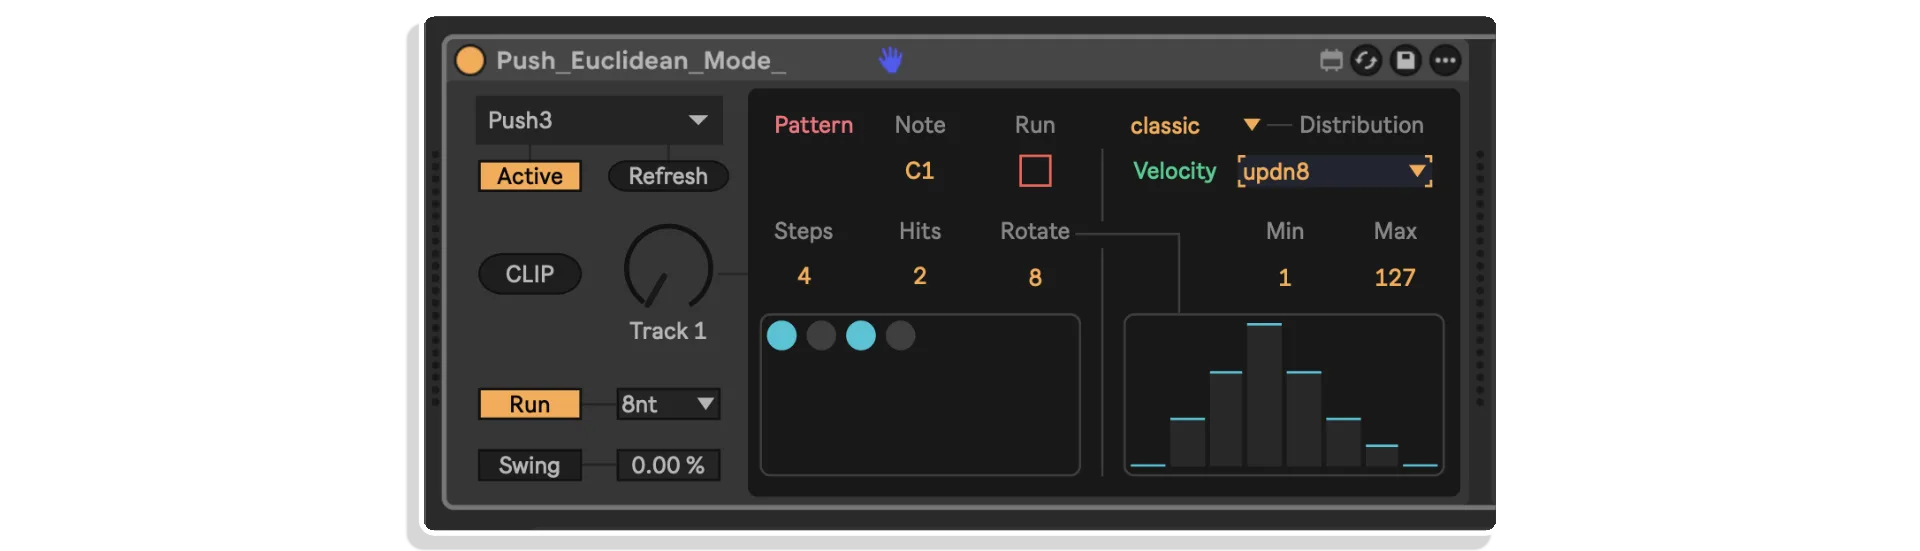The width and height of the screenshot is (1920, 551).
Task: Open the three-dots options menu icon
Action: click(1445, 60)
